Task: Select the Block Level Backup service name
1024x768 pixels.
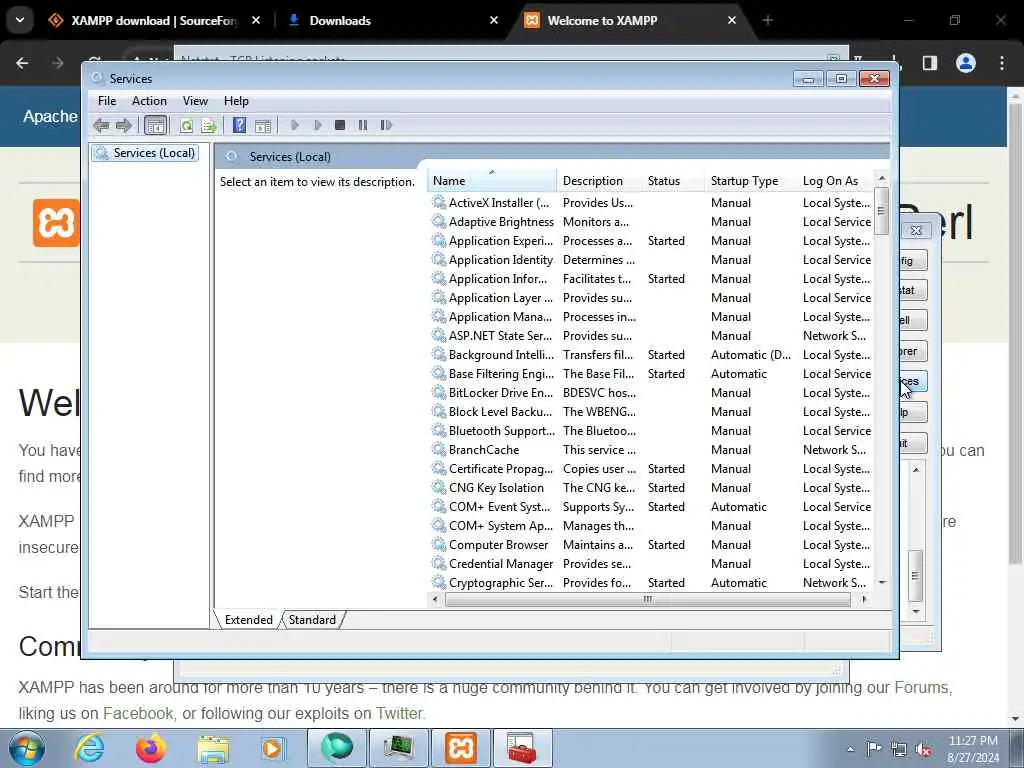Action: [500, 411]
